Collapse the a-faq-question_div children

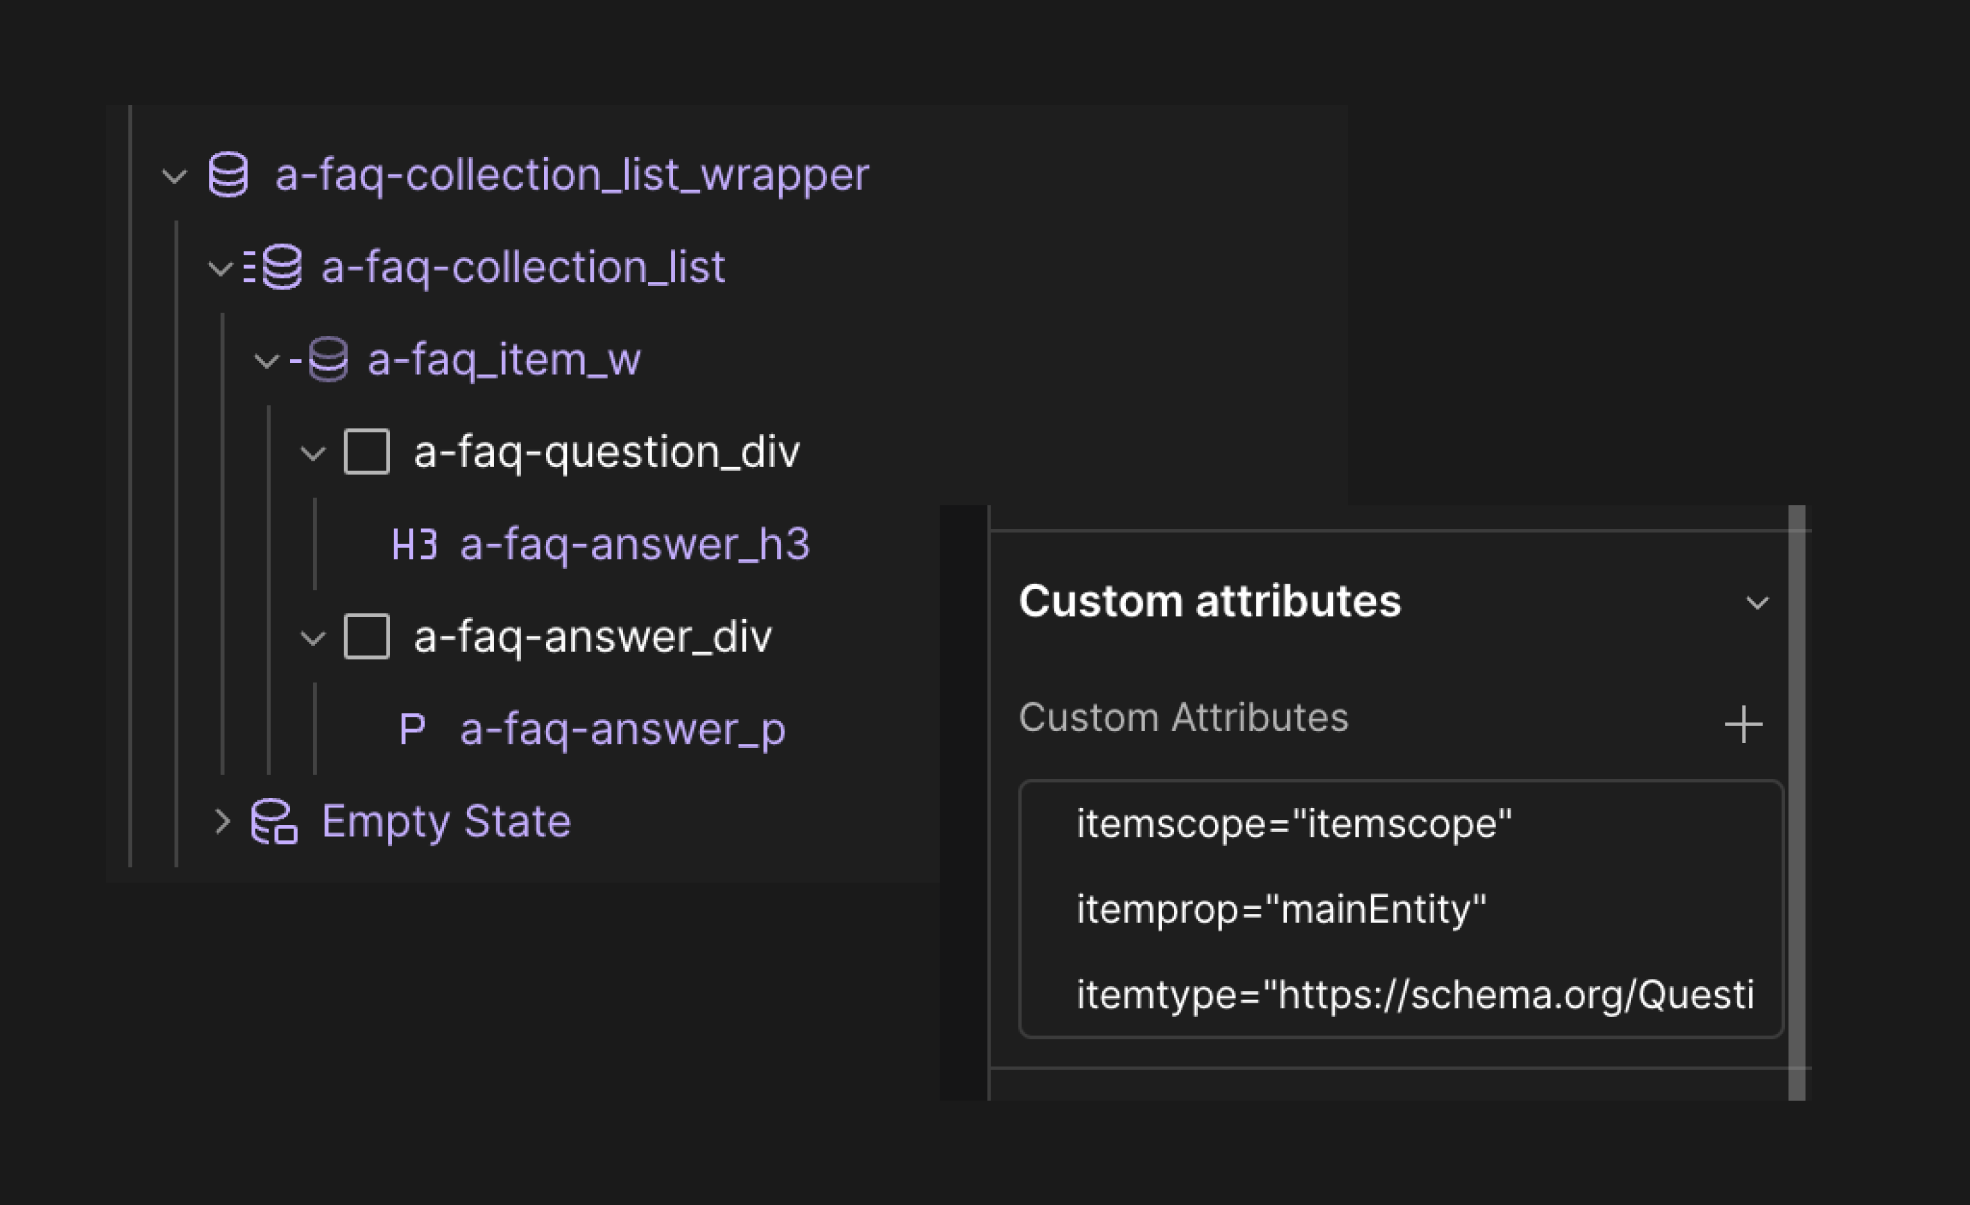[x=313, y=453]
